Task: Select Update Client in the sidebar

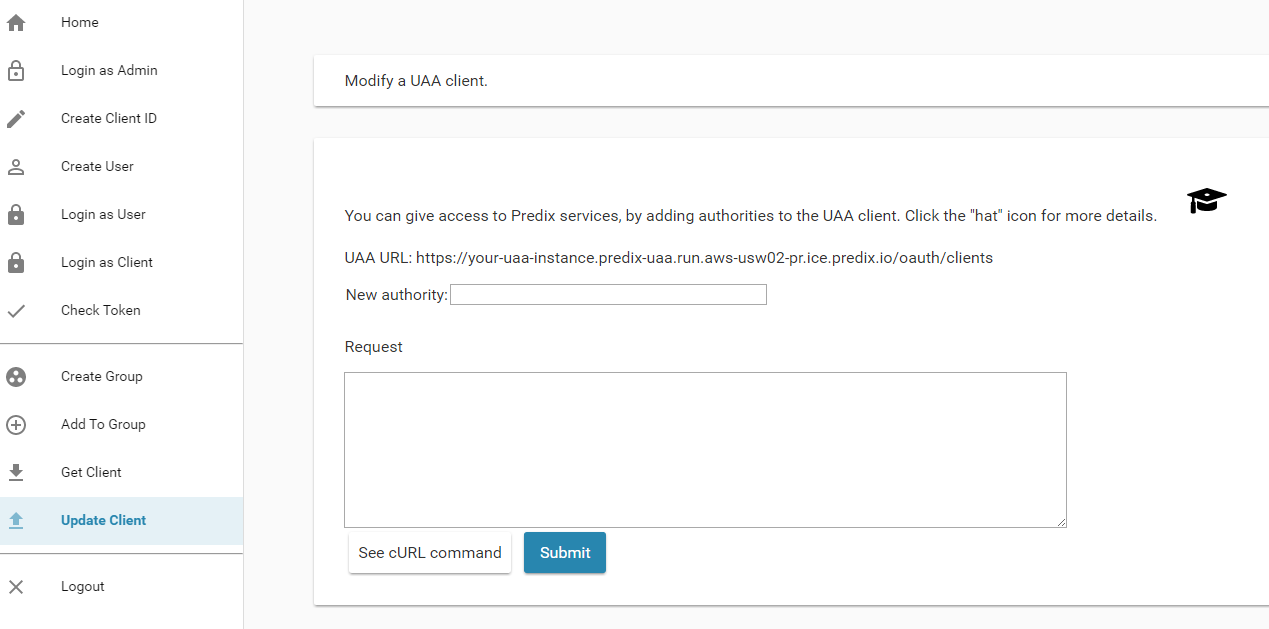Action: pyautogui.click(x=103, y=520)
